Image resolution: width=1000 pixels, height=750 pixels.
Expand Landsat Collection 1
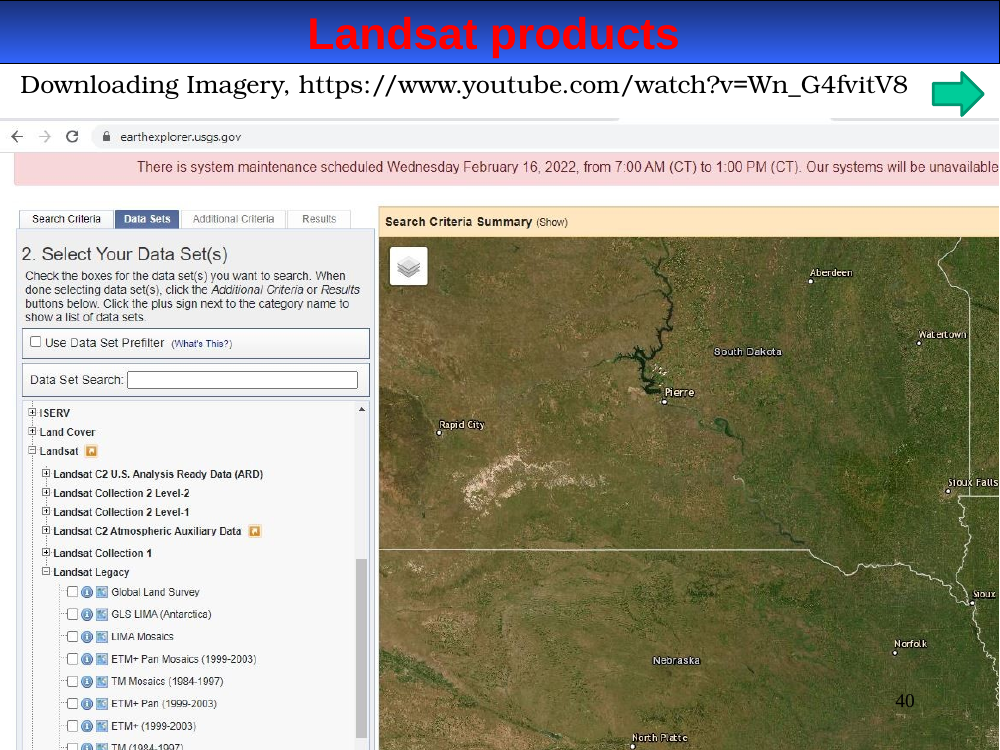click(46, 552)
